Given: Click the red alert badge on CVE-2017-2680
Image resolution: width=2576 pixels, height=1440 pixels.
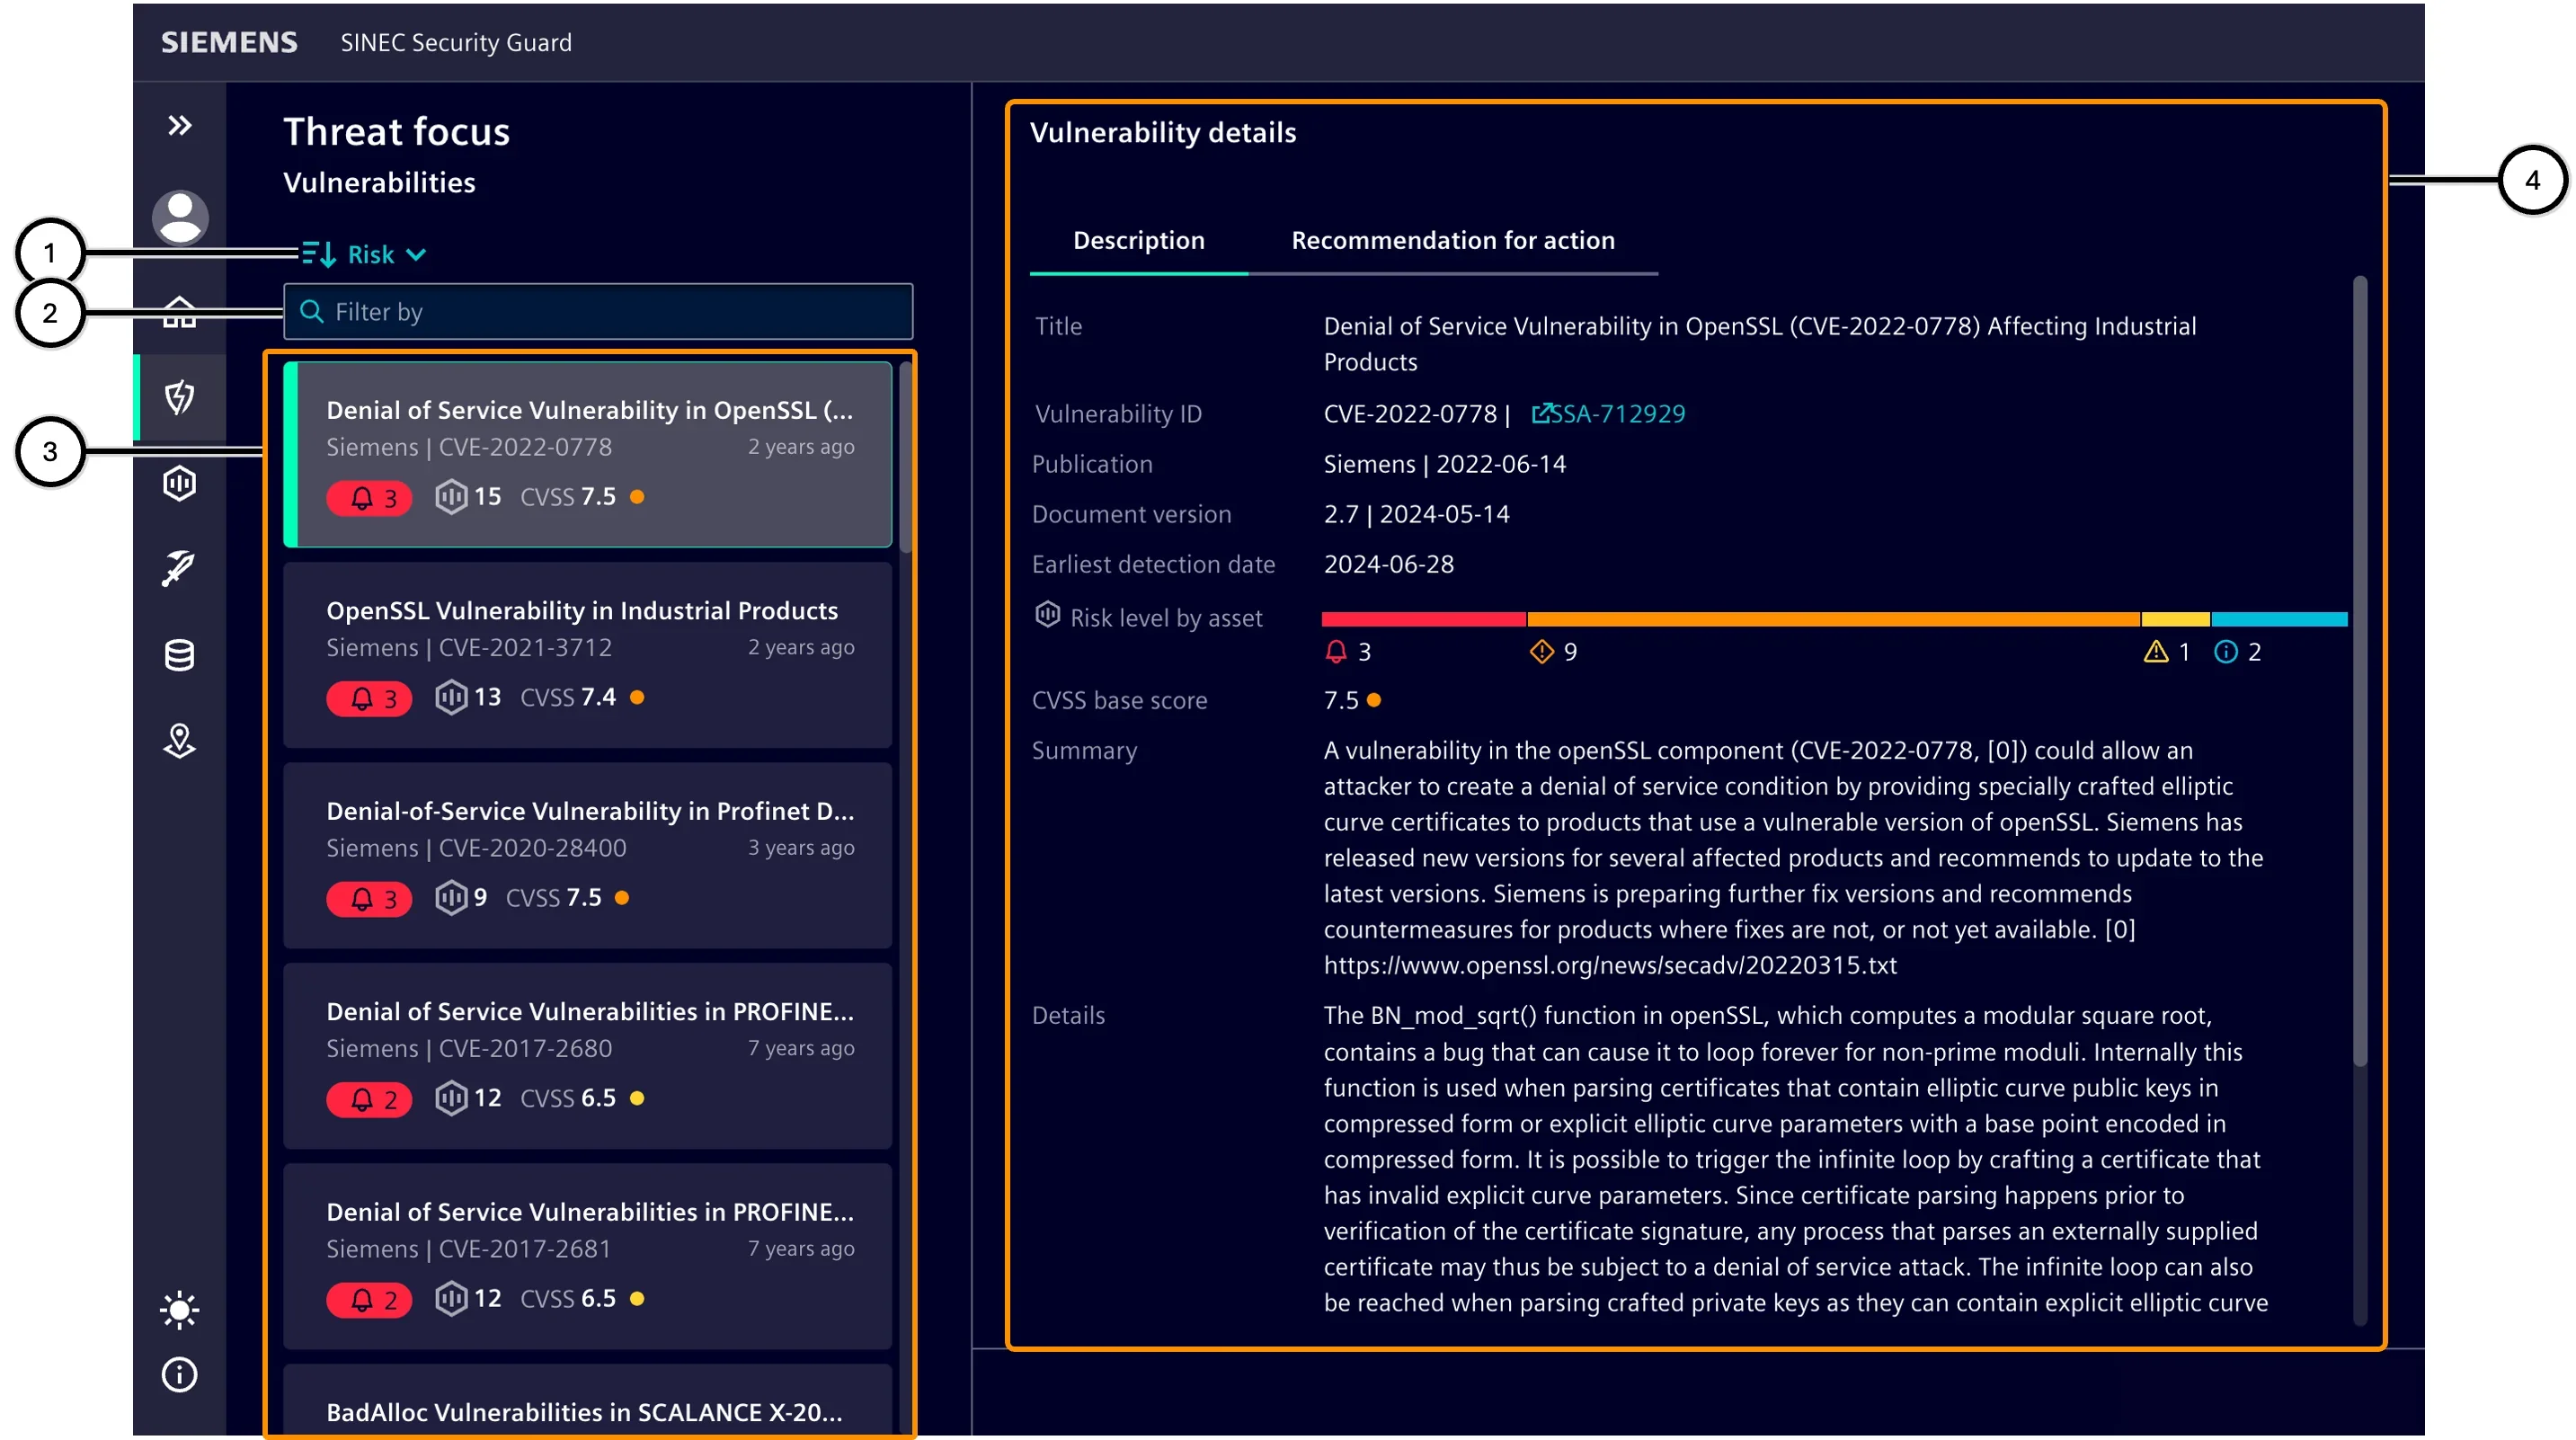Looking at the screenshot, I should click(x=369, y=1099).
